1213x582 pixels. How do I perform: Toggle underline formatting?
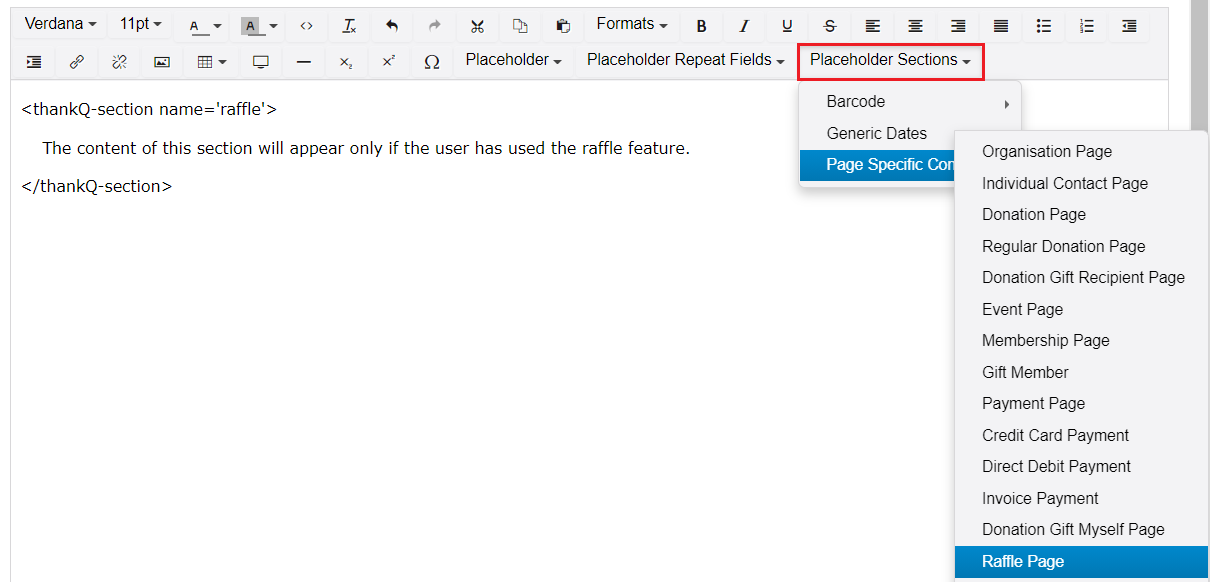[787, 27]
